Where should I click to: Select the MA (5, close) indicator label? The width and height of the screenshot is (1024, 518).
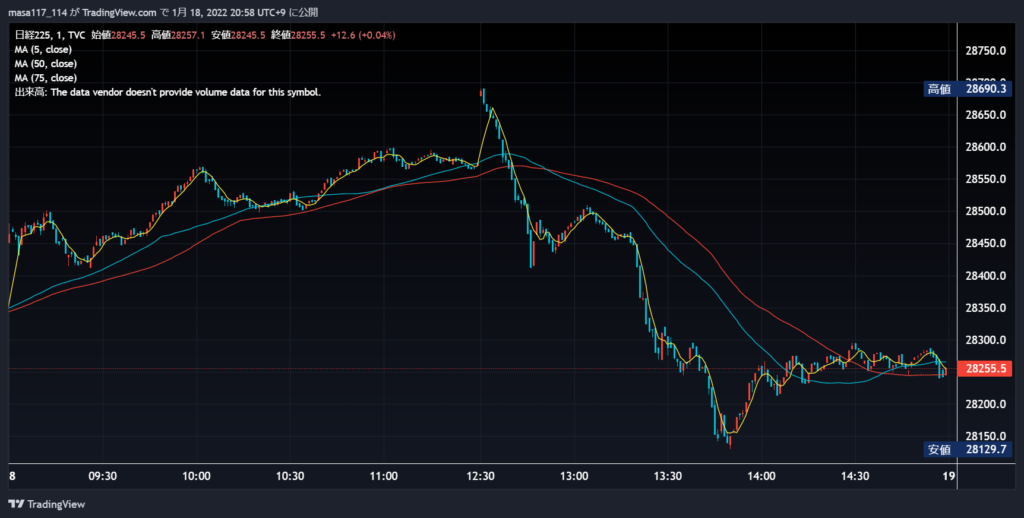[x=43, y=50]
